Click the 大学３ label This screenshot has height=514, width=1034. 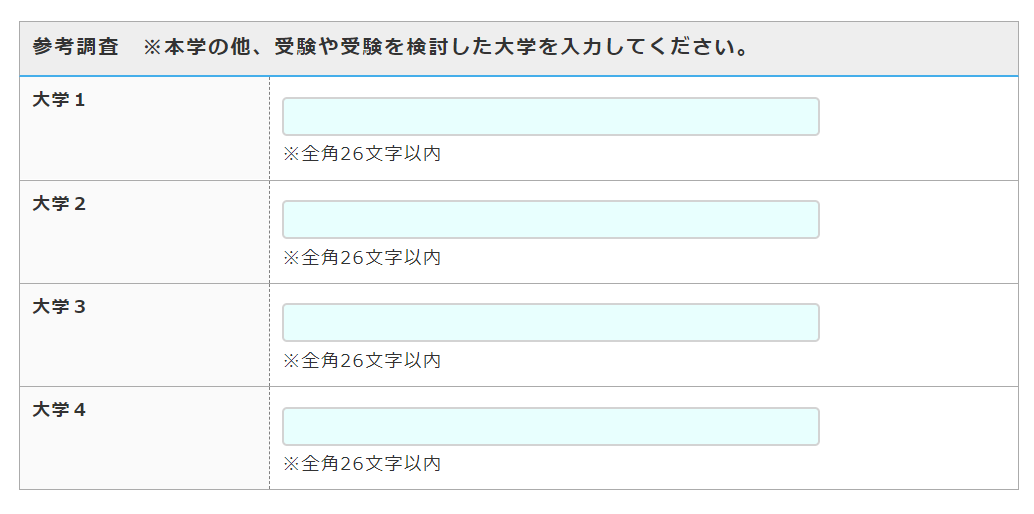pyautogui.click(x=59, y=307)
